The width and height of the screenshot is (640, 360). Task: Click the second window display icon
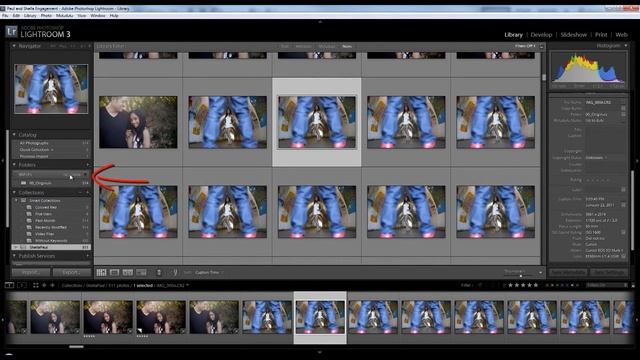(x=22, y=285)
